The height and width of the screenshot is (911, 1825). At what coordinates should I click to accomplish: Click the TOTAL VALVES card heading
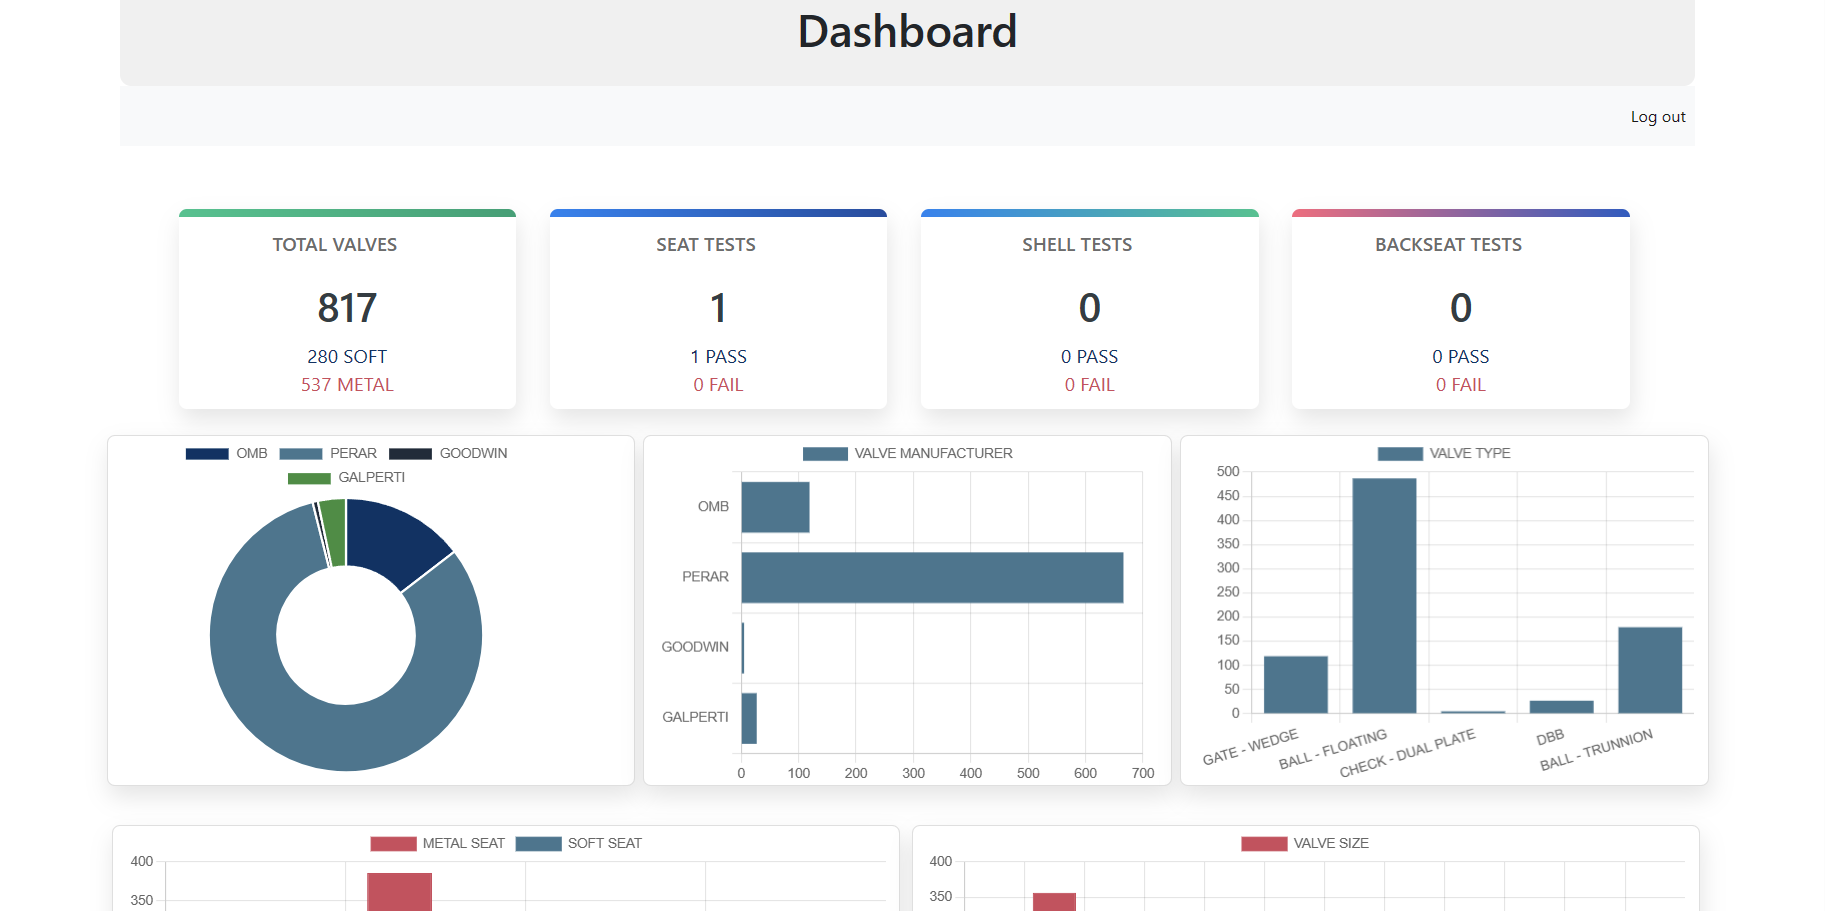(x=335, y=245)
